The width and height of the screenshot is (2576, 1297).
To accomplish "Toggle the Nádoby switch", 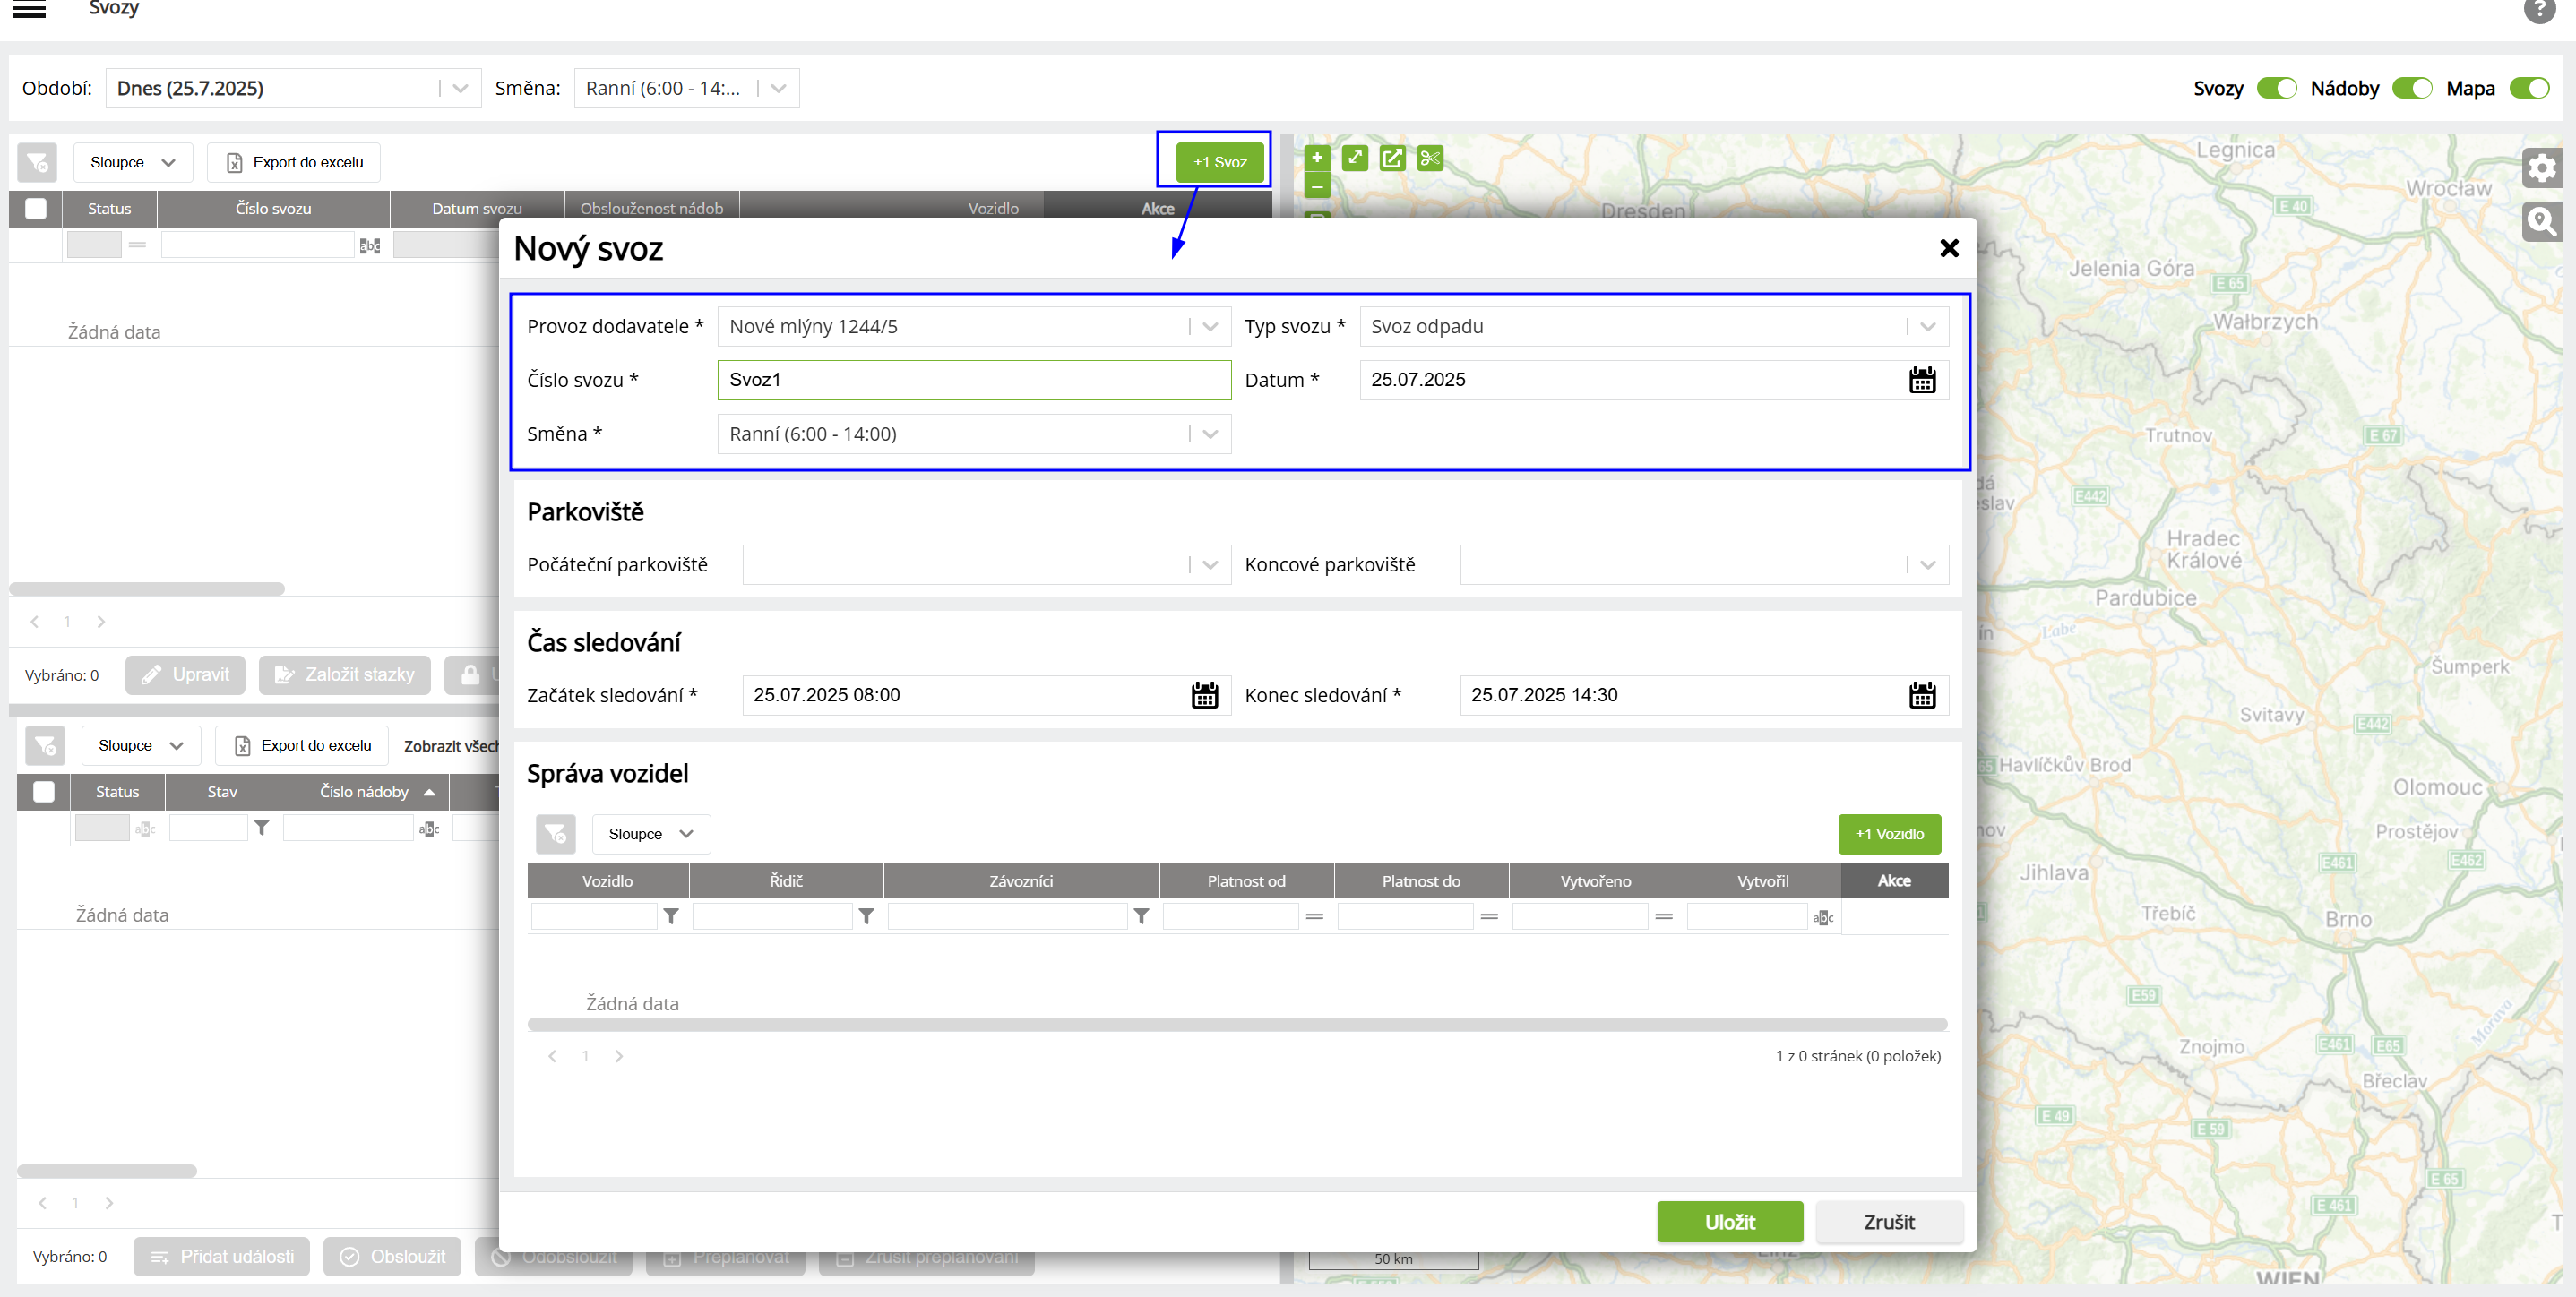I will (x=2411, y=88).
